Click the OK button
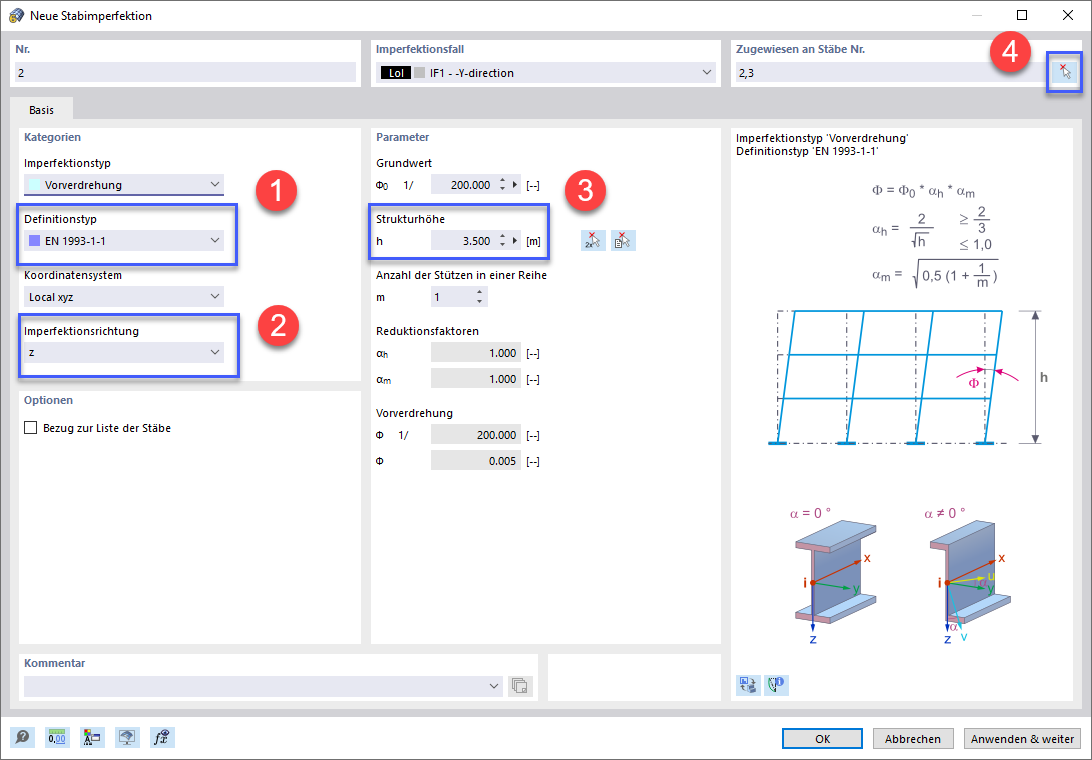Screen dimensions: 1092x760 pyautogui.click(x=822, y=738)
